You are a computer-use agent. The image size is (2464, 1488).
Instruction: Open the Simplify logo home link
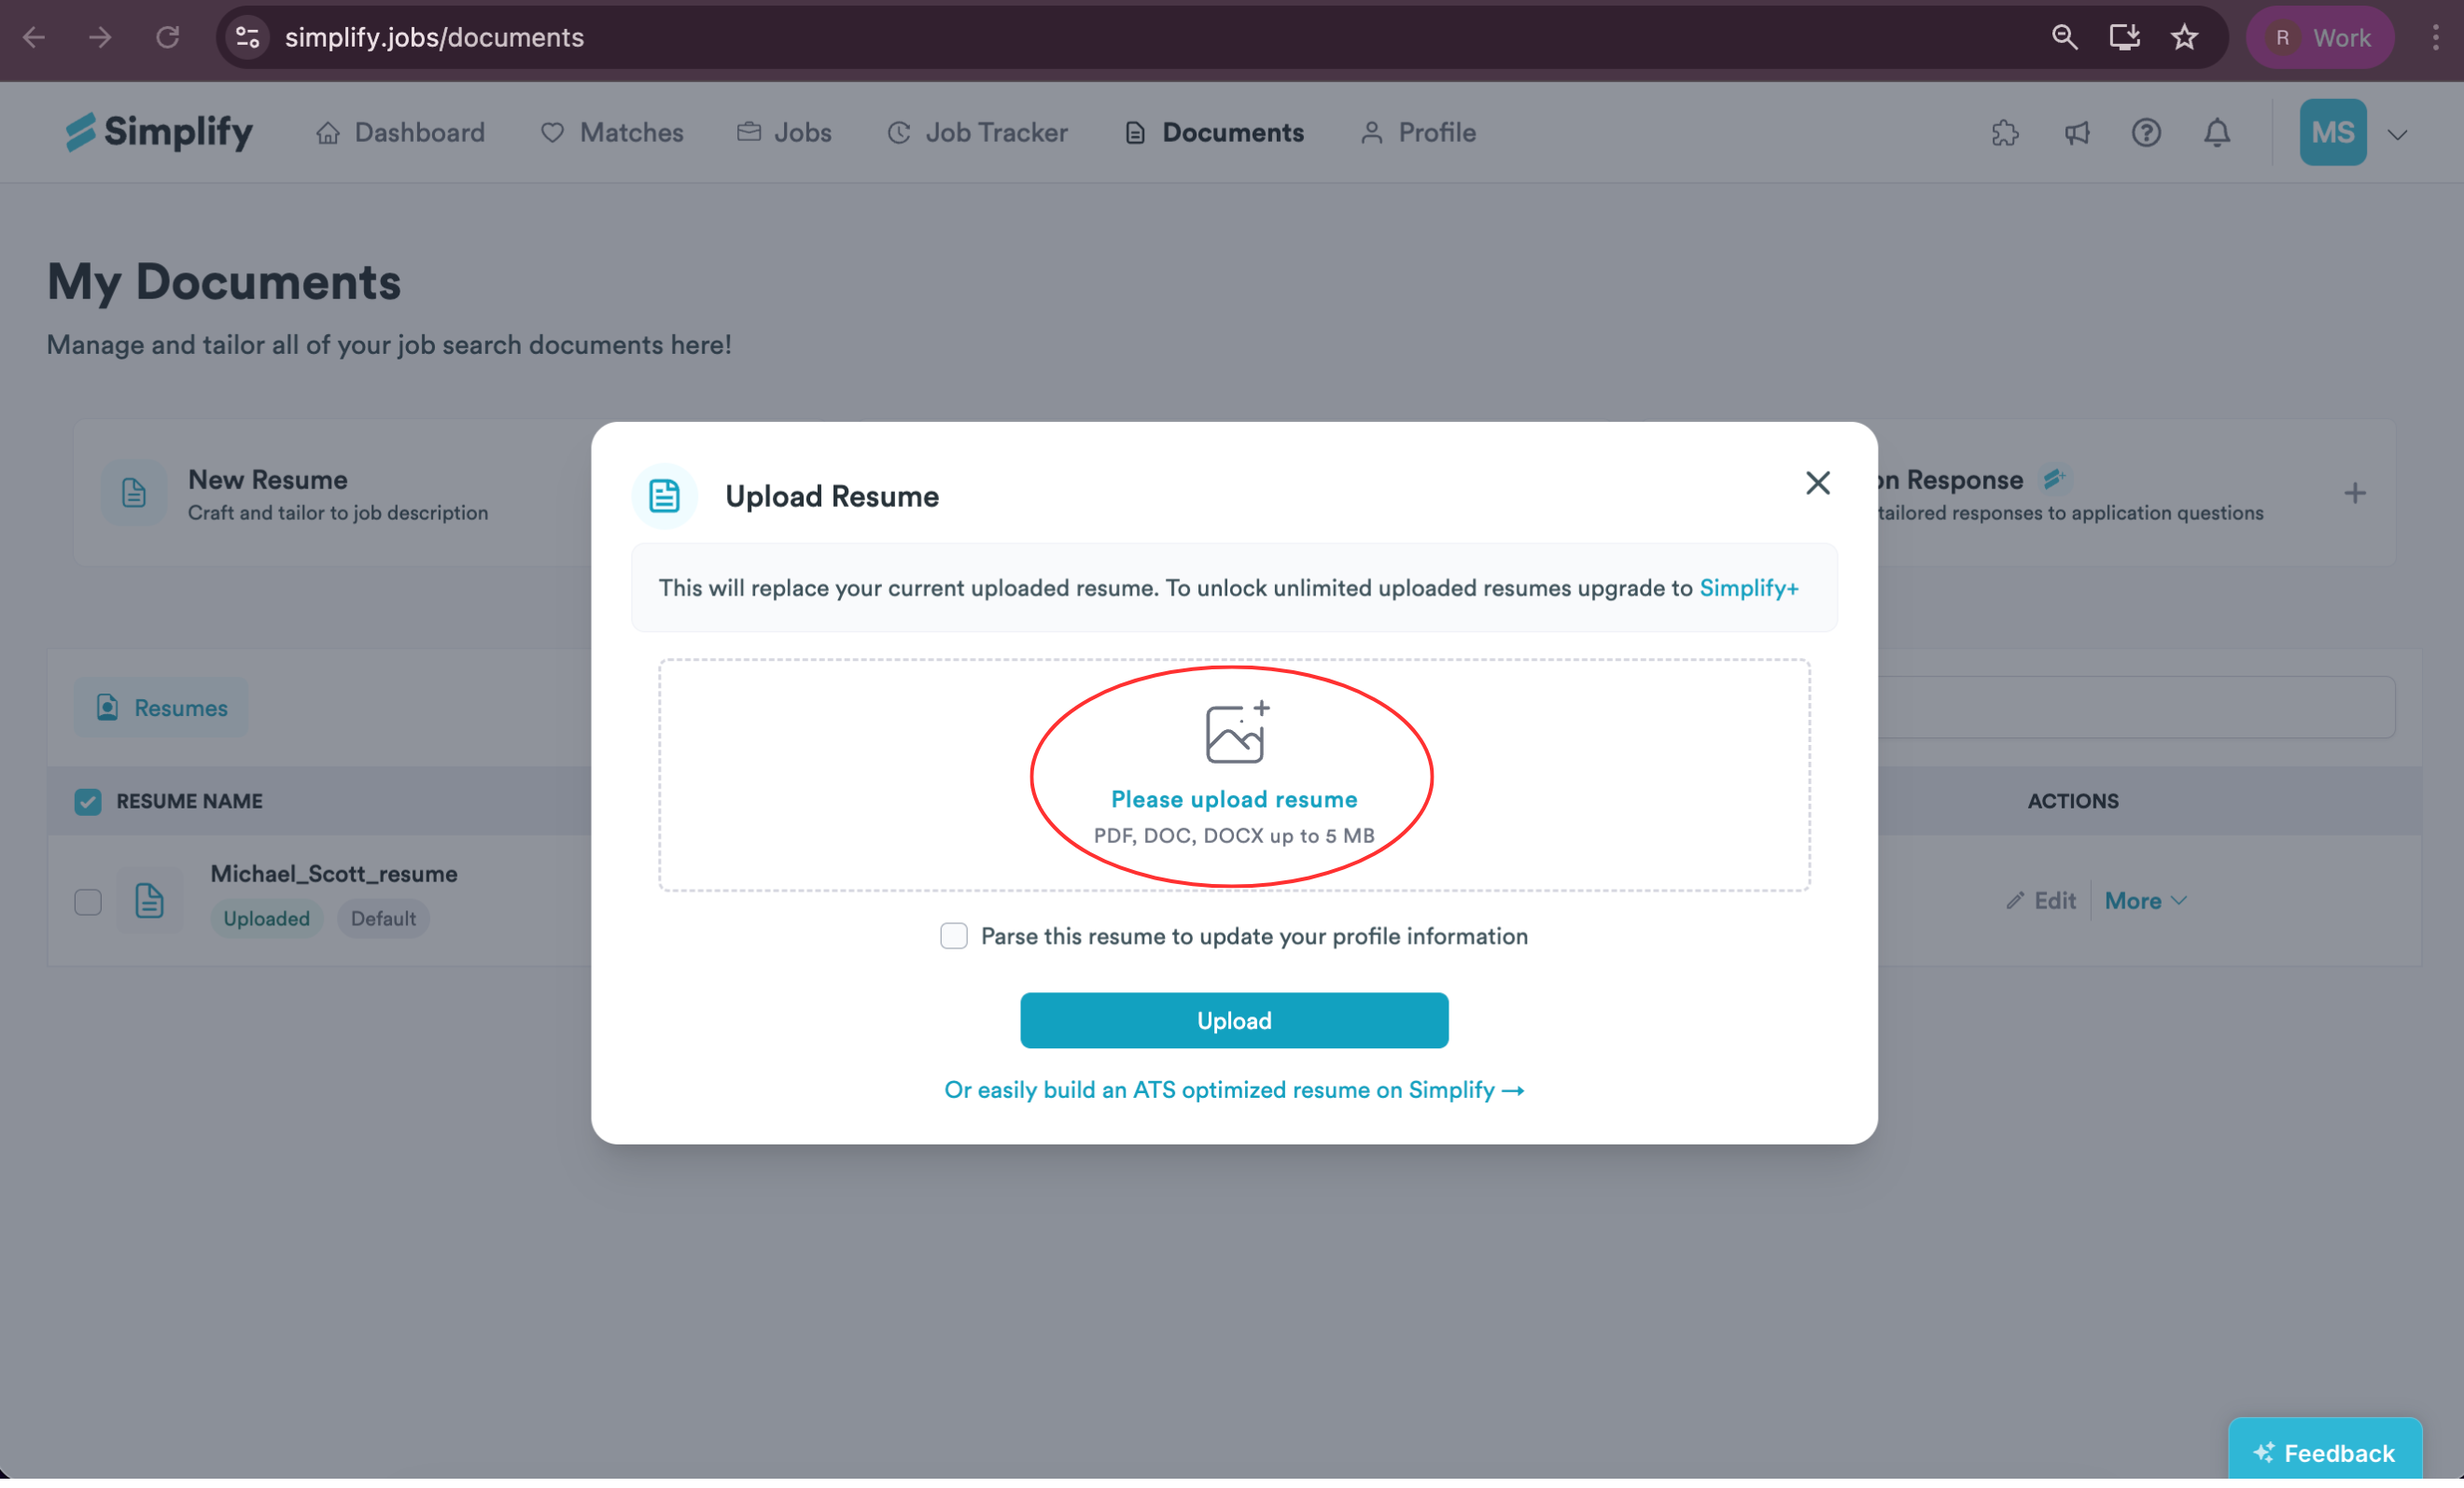(x=159, y=132)
